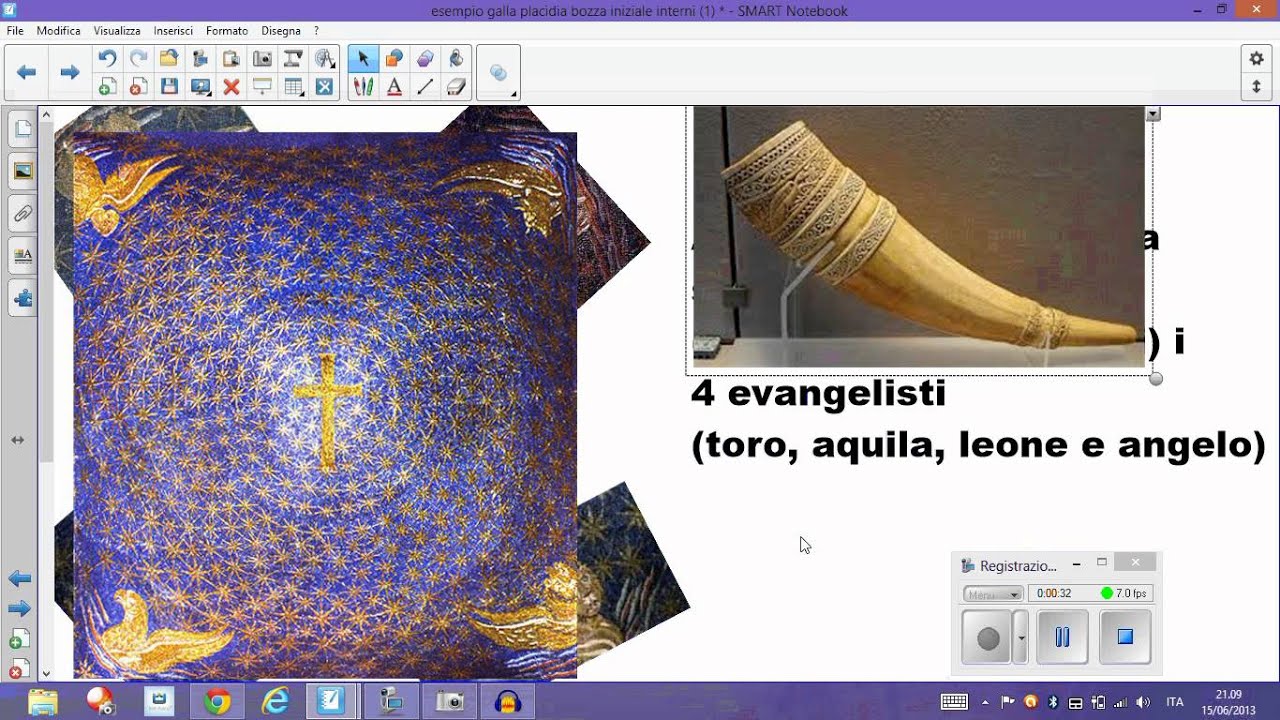Open the Attachments paperclip tab

click(x=22, y=213)
